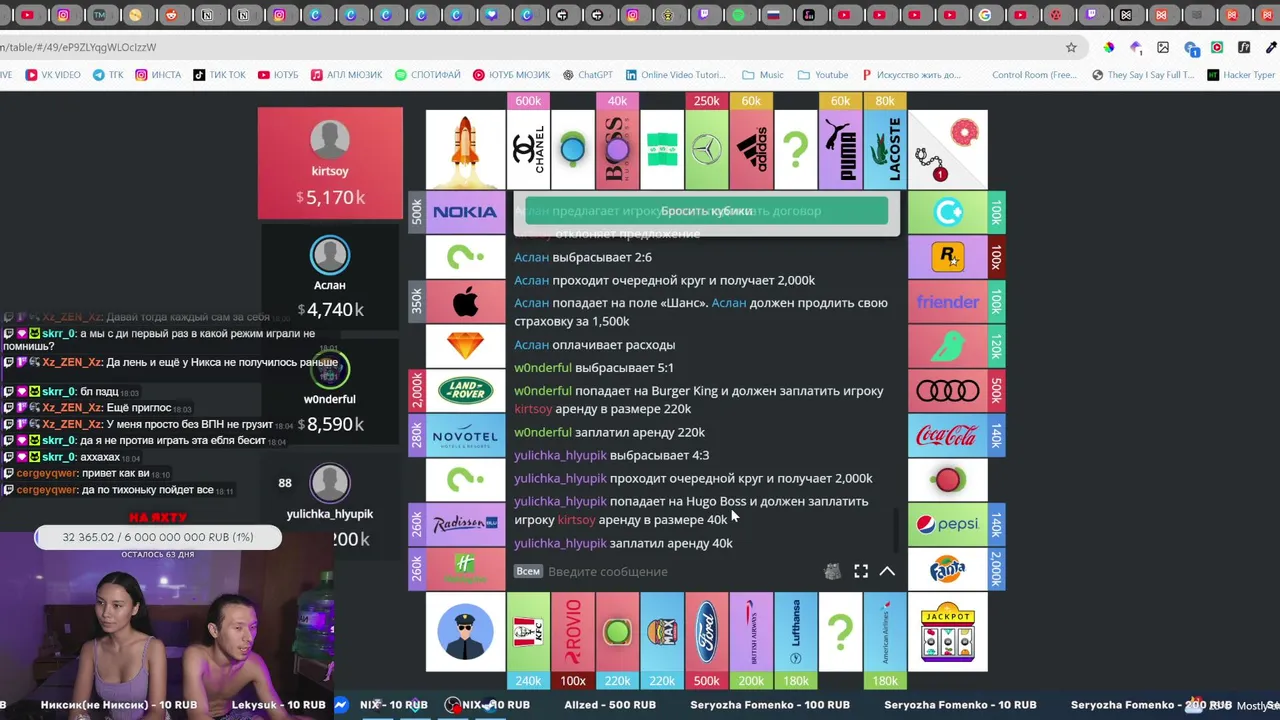This screenshot has height=720, width=1280.
Task: Select the KFC property cell
Action: tap(528, 632)
